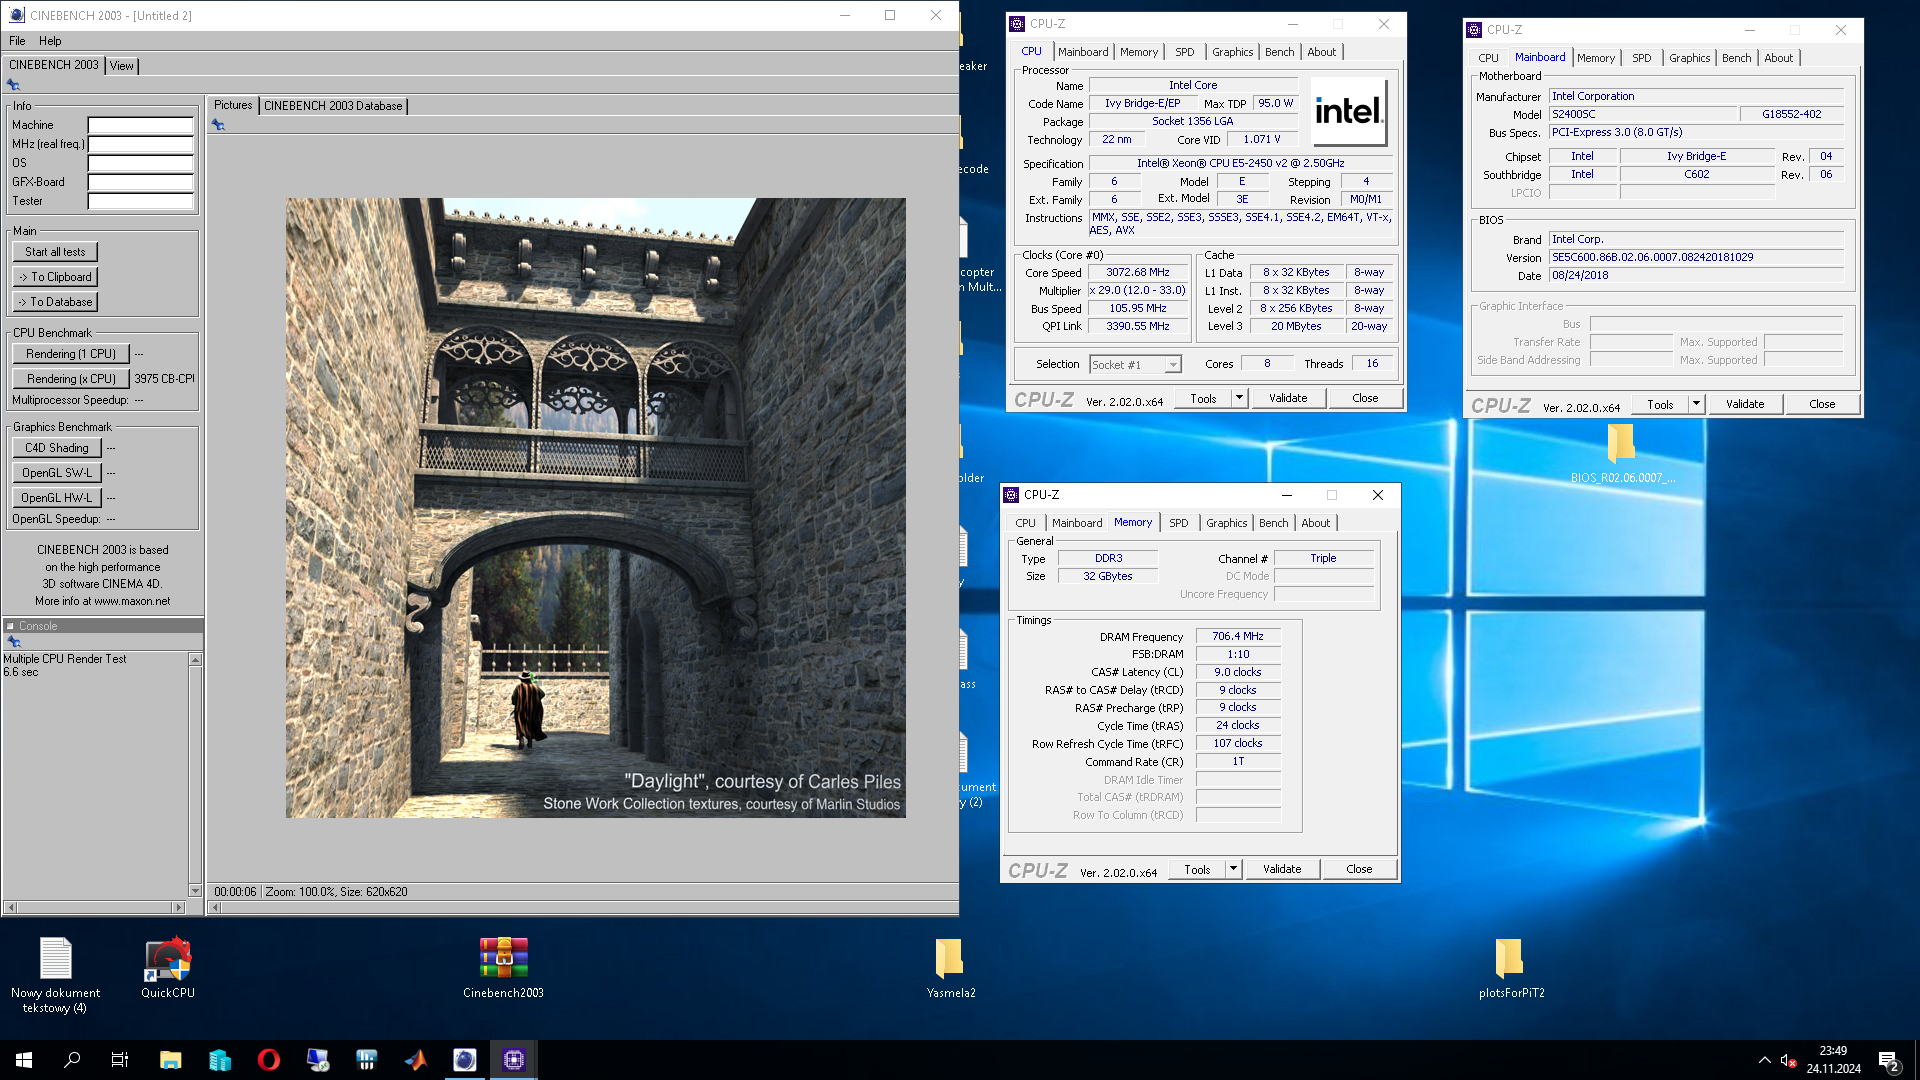Click the Intel logo in CPU-Z
Image resolution: width=1920 pixels, height=1080 pixels.
1348,112
